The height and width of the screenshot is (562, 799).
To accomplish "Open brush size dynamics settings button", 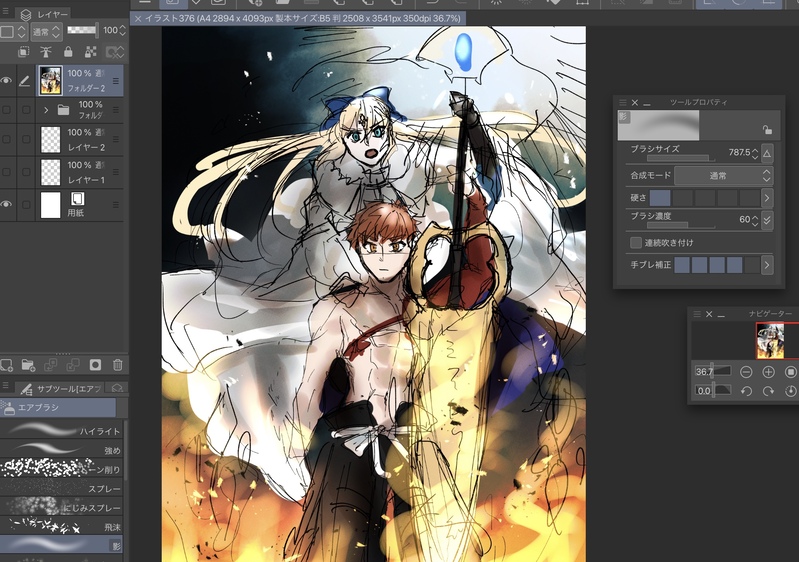I will tap(767, 153).
